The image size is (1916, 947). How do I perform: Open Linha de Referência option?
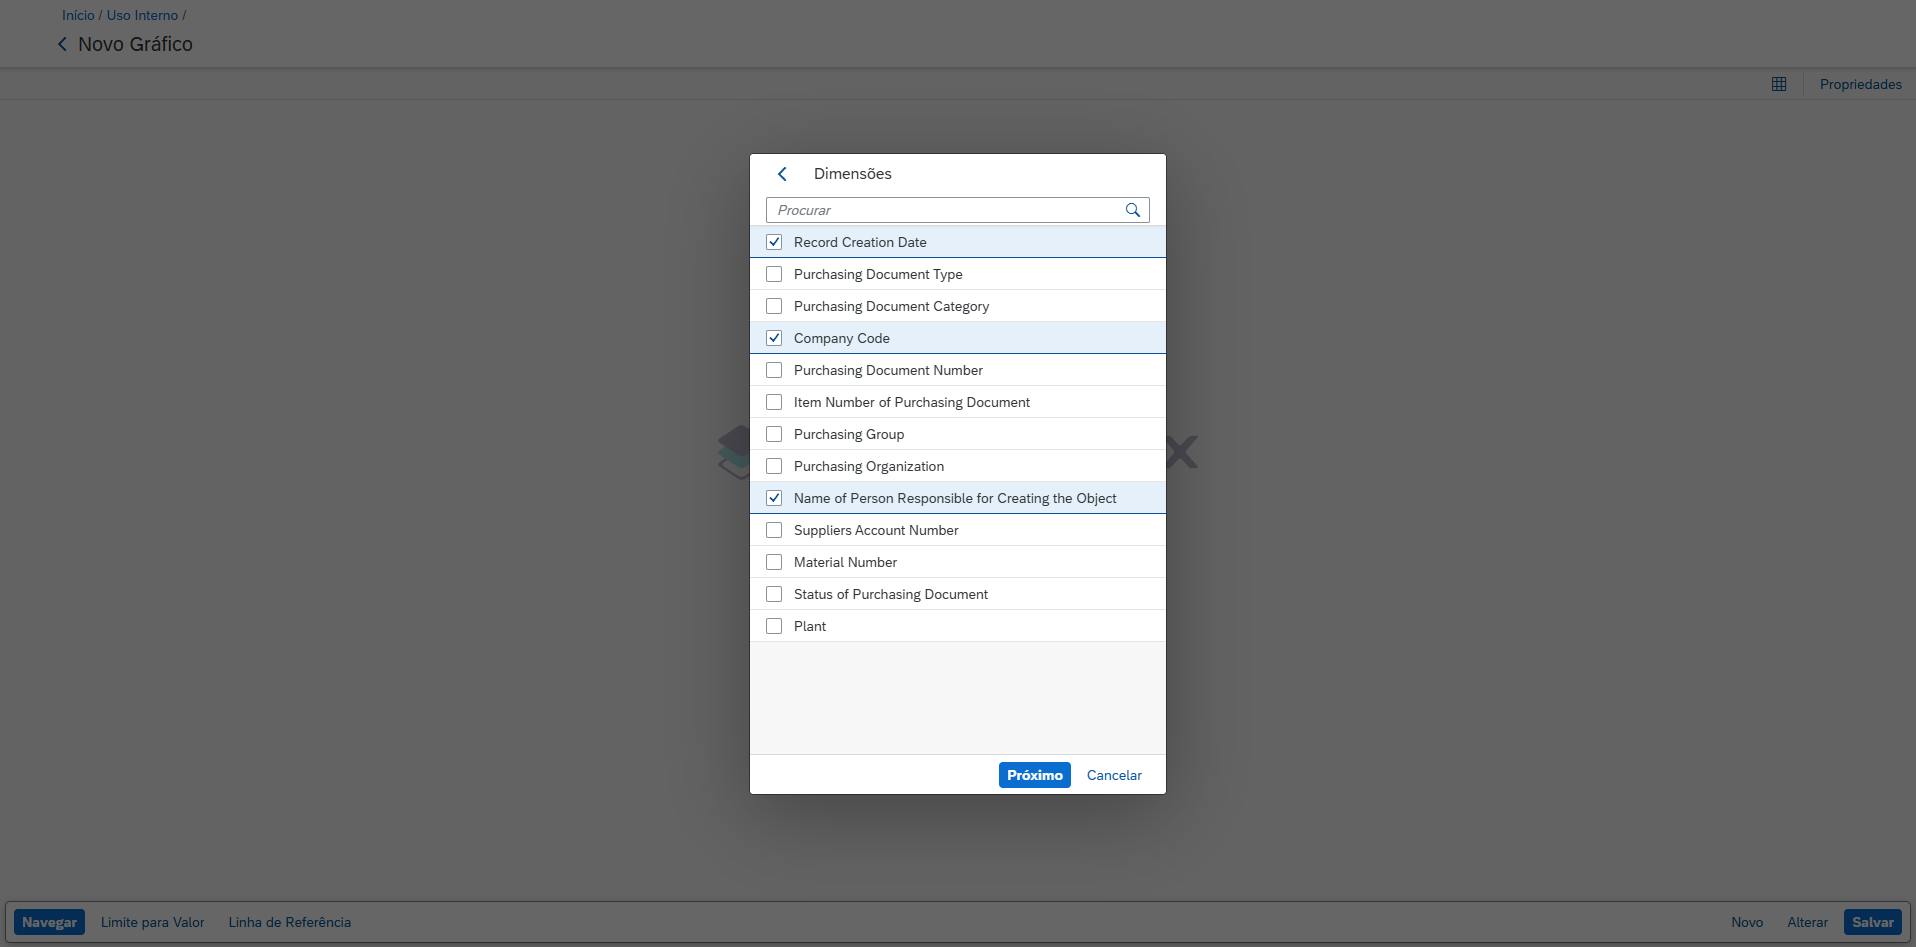pos(289,922)
